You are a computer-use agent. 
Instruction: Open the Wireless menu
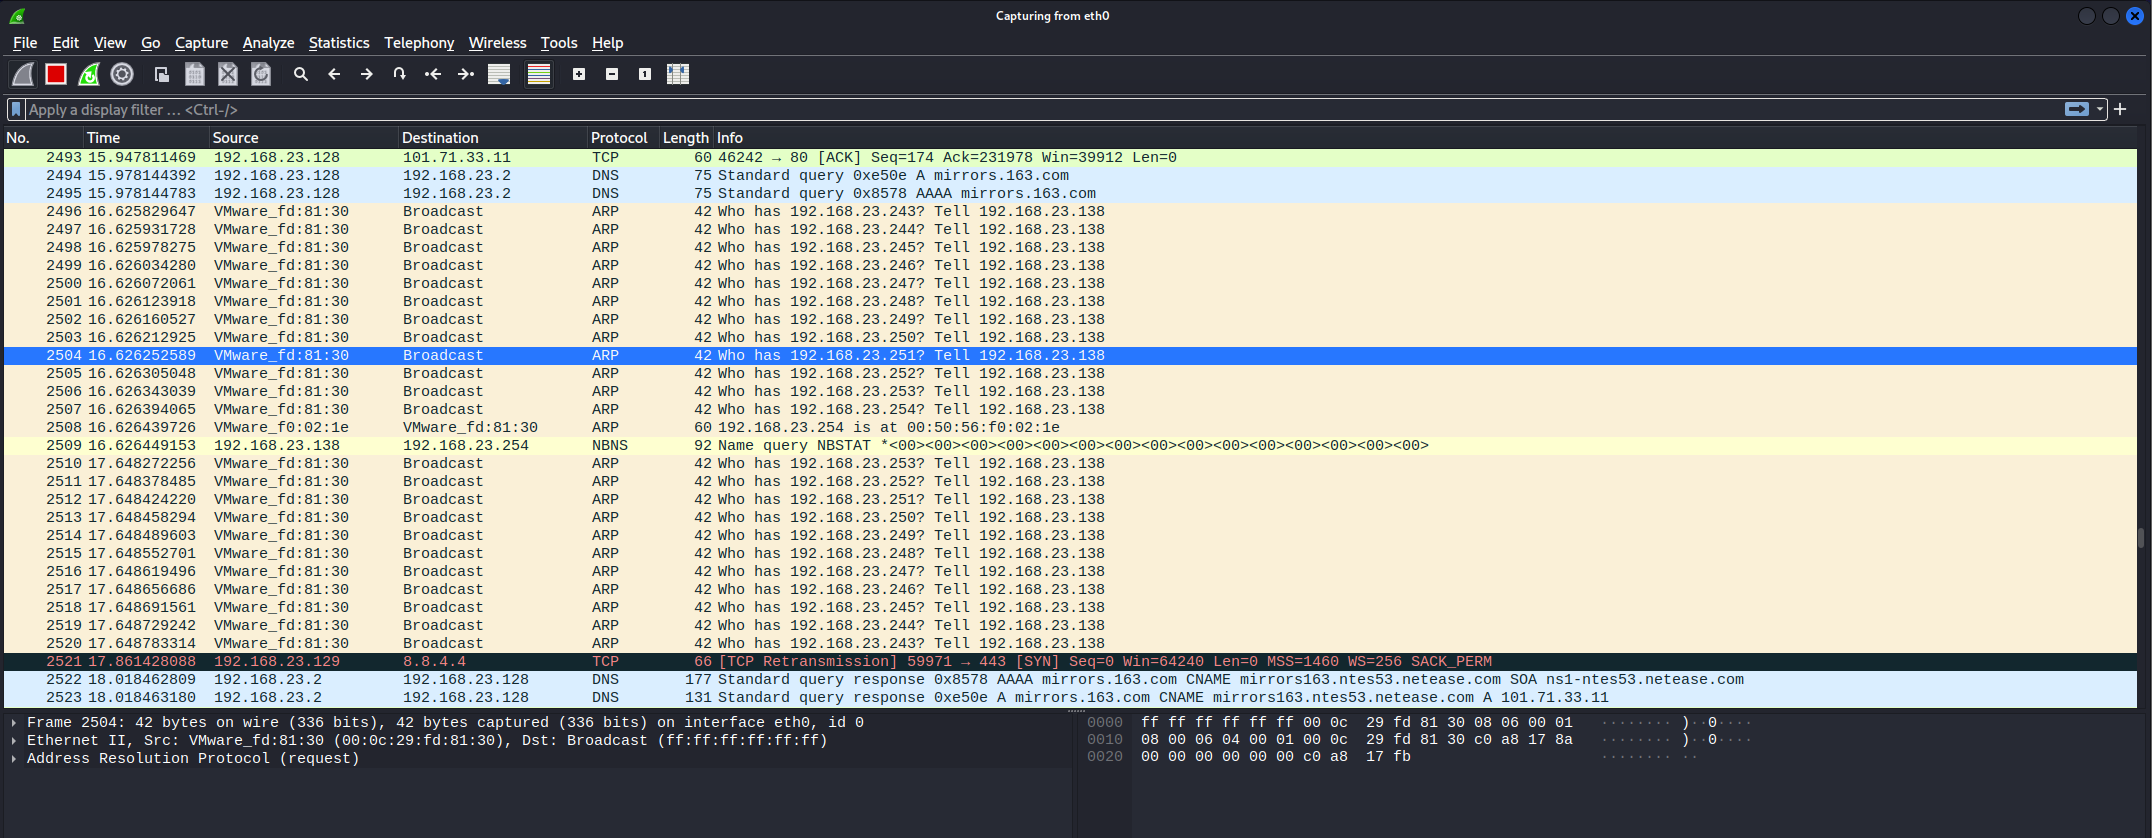pyautogui.click(x=497, y=43)
